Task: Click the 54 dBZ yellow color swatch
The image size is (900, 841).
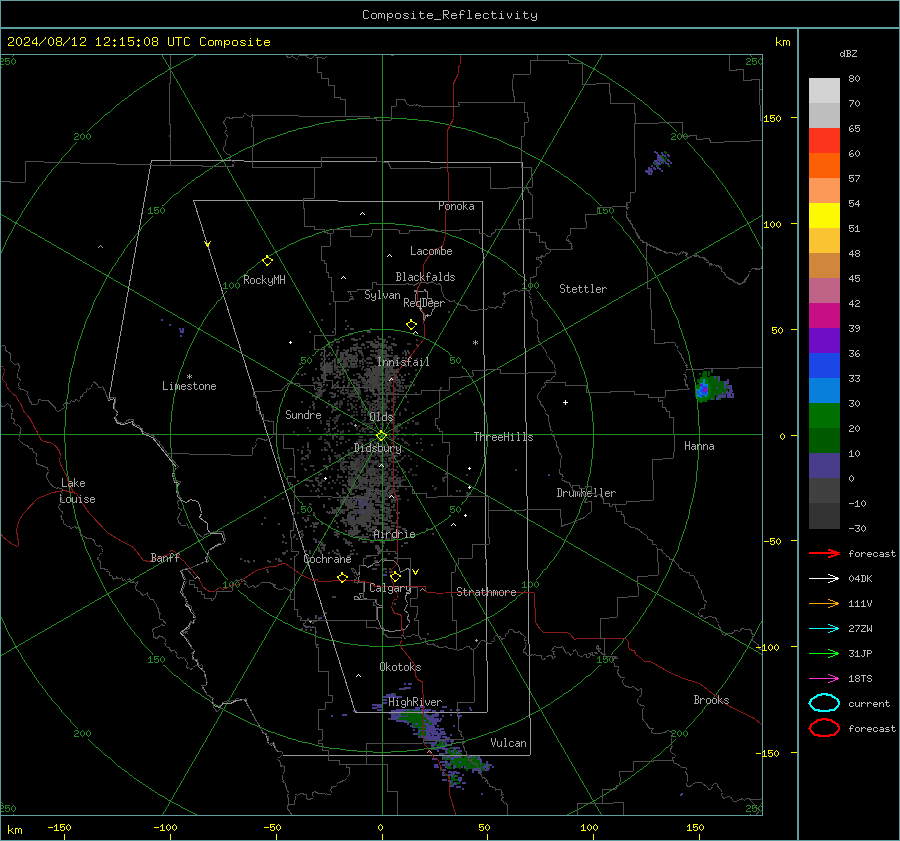Action: (x=824, y=215)
